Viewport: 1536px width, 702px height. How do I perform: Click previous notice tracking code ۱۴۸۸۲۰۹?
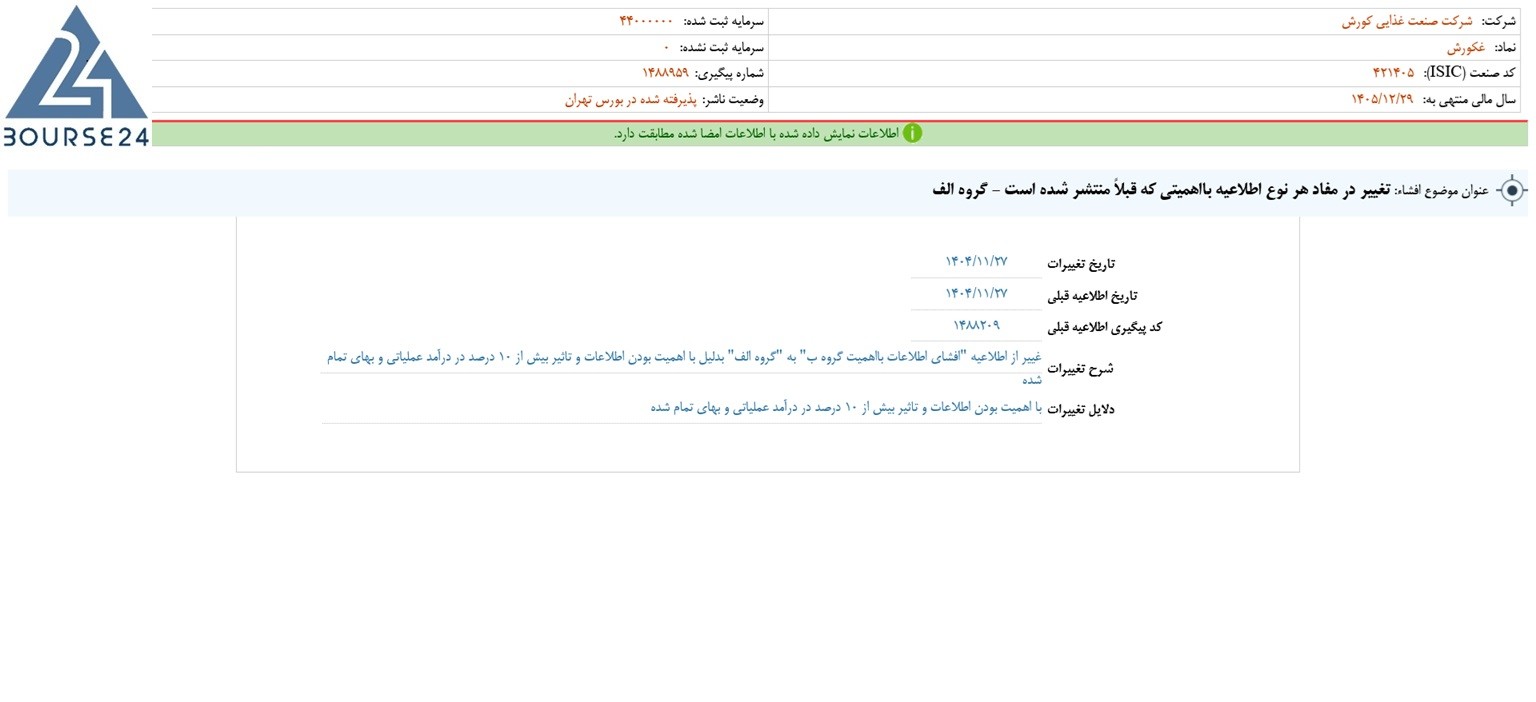976,325
